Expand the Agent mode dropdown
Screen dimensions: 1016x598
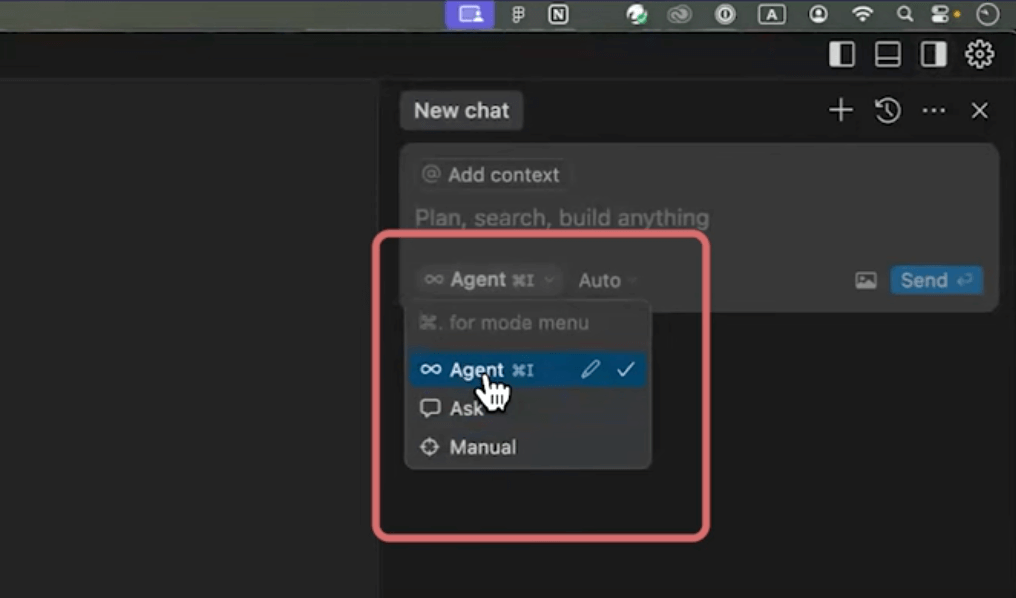(x=488, y=280)
